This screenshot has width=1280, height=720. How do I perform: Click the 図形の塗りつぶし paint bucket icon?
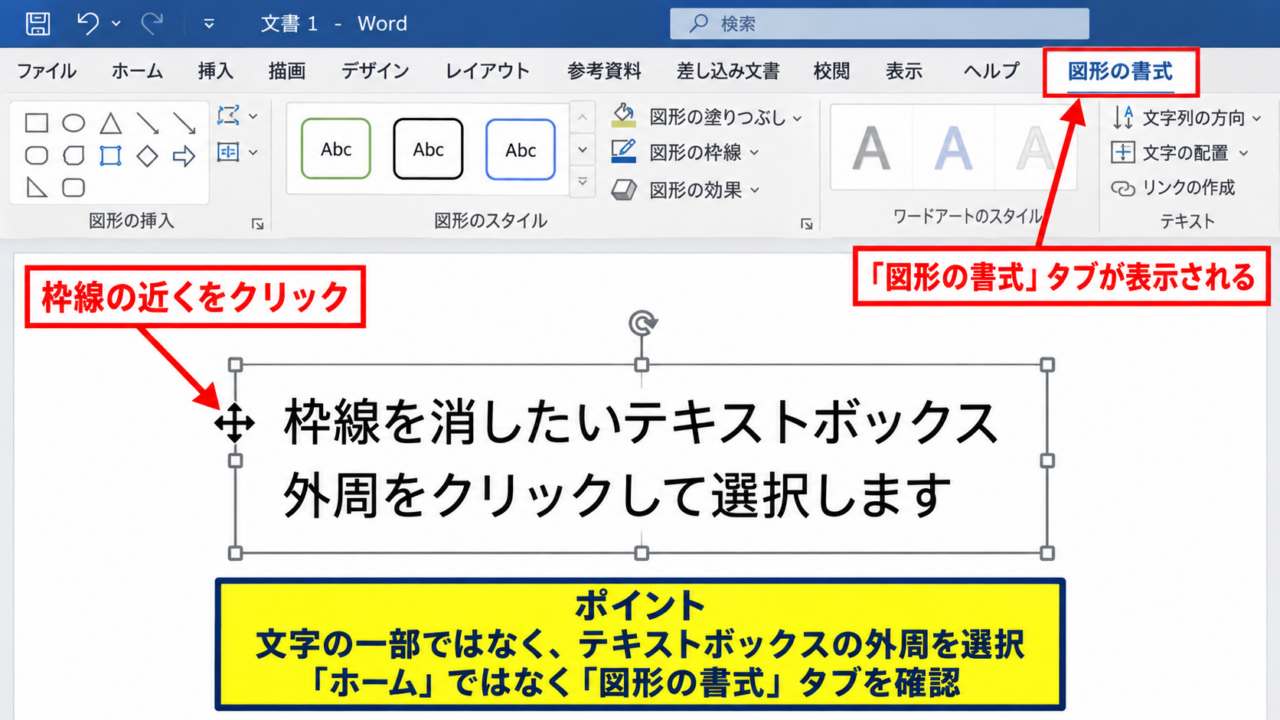(624, 115)
